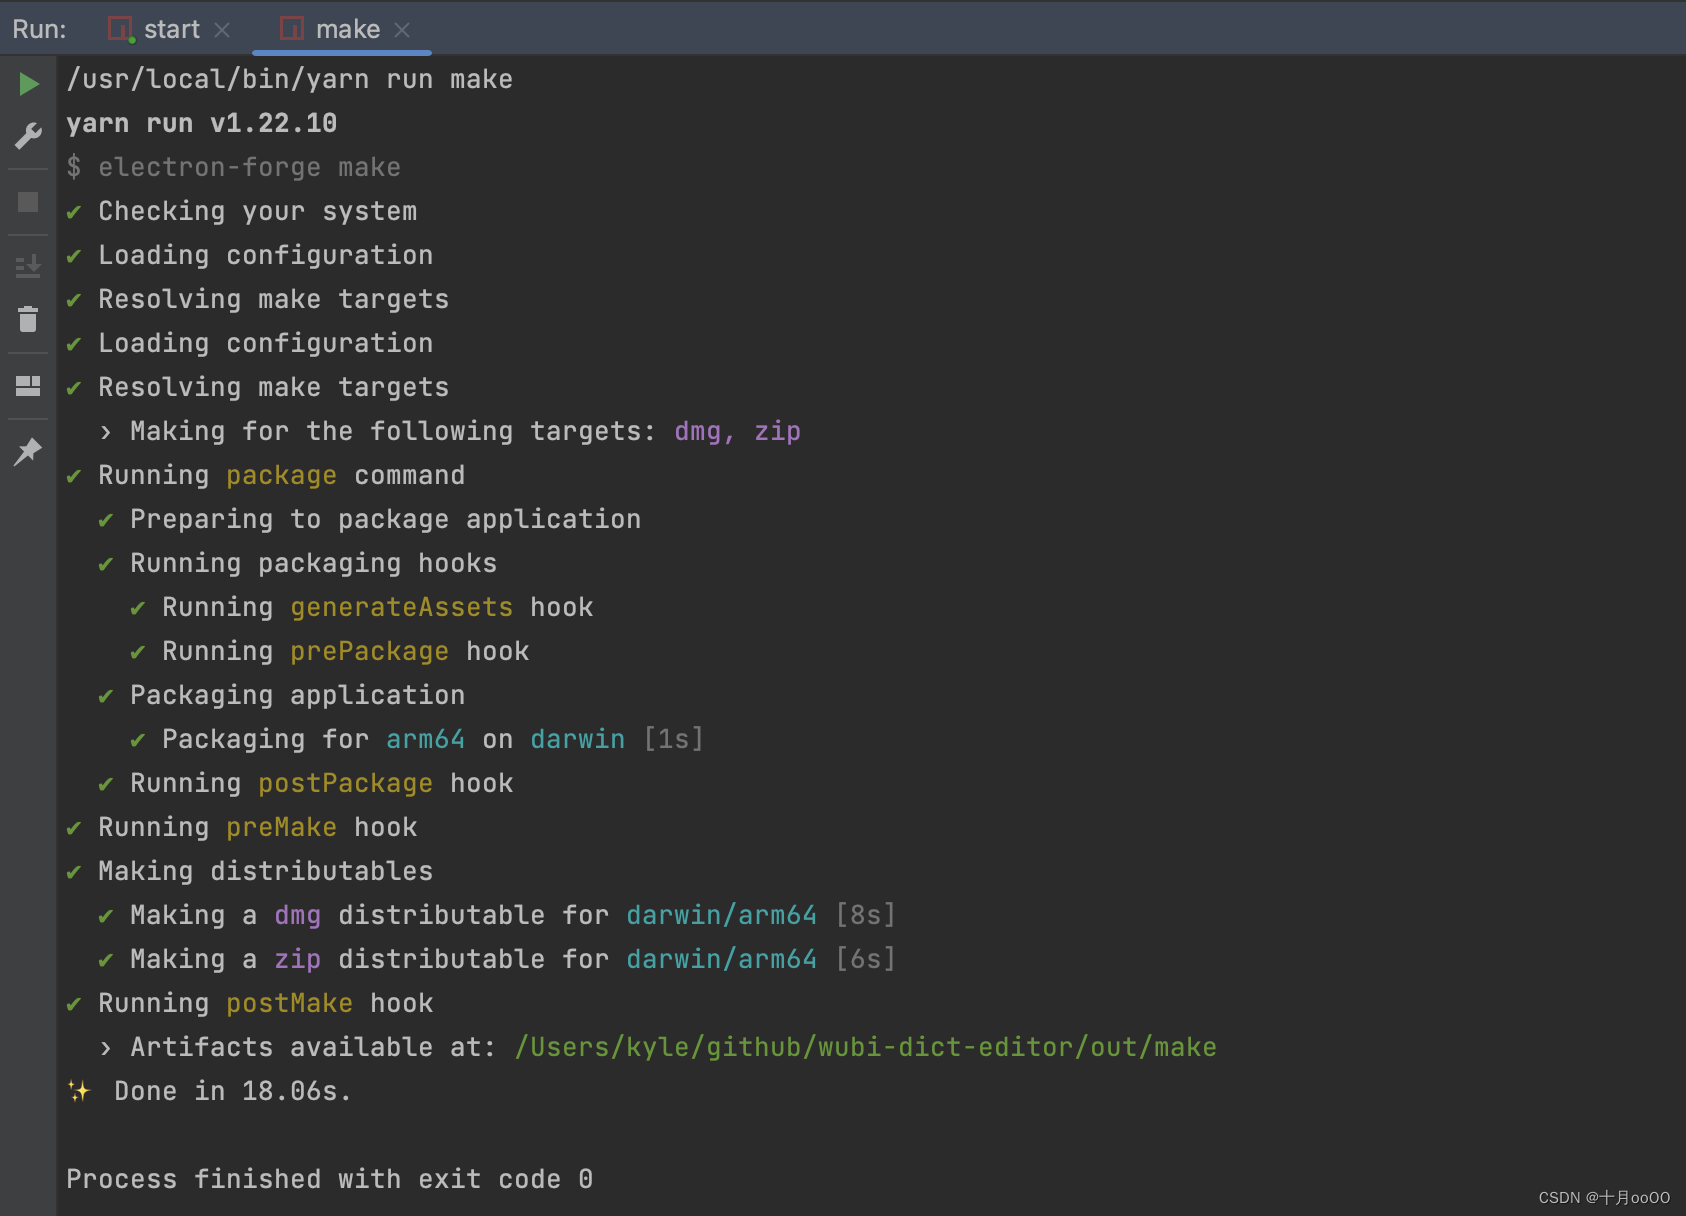Click the 'yarn run v1.22.10' line
Viewport: 1686px width, 1216px height.
[201, 123]
